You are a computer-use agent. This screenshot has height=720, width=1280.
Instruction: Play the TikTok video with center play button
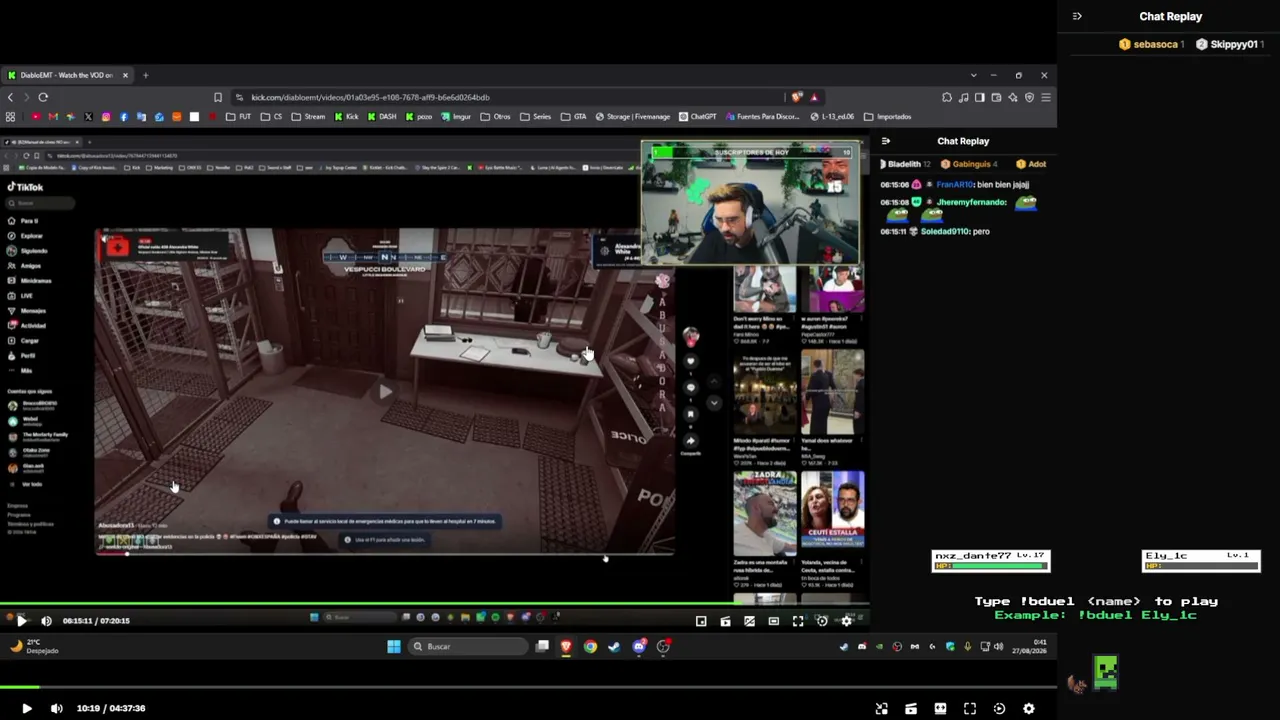coord(385,391)
